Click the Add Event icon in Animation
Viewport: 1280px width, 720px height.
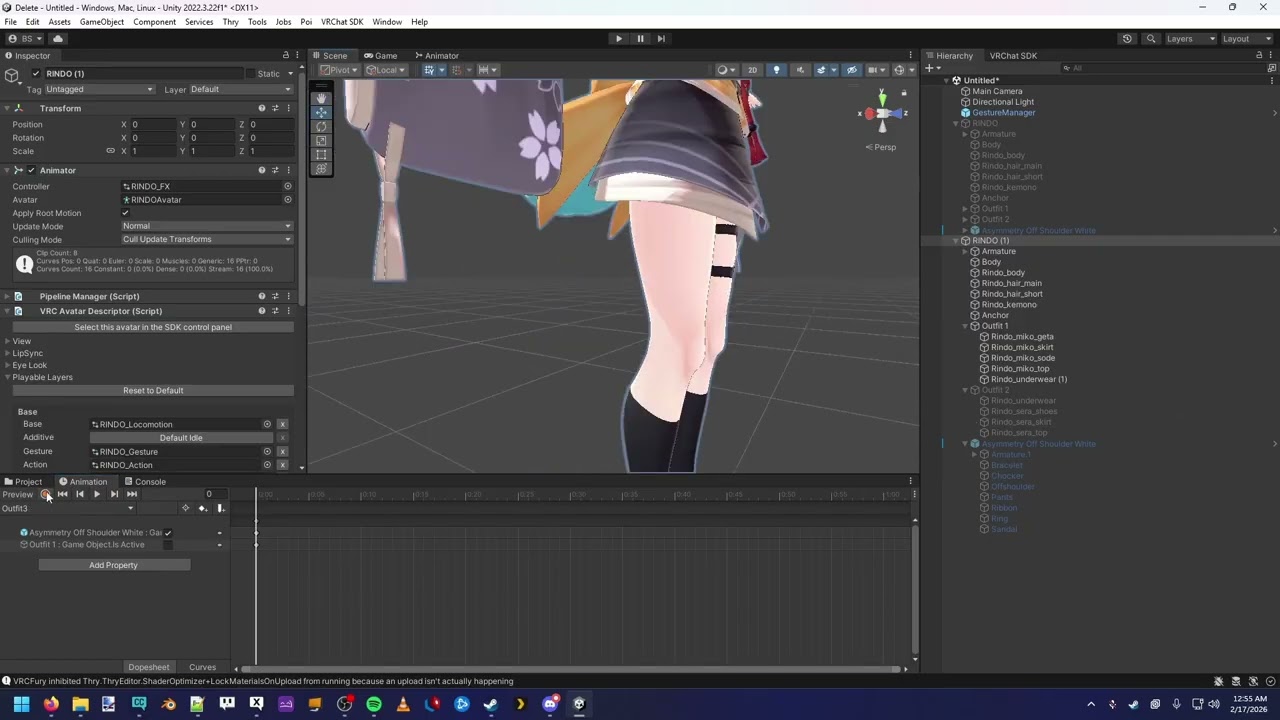click(221, 509)
